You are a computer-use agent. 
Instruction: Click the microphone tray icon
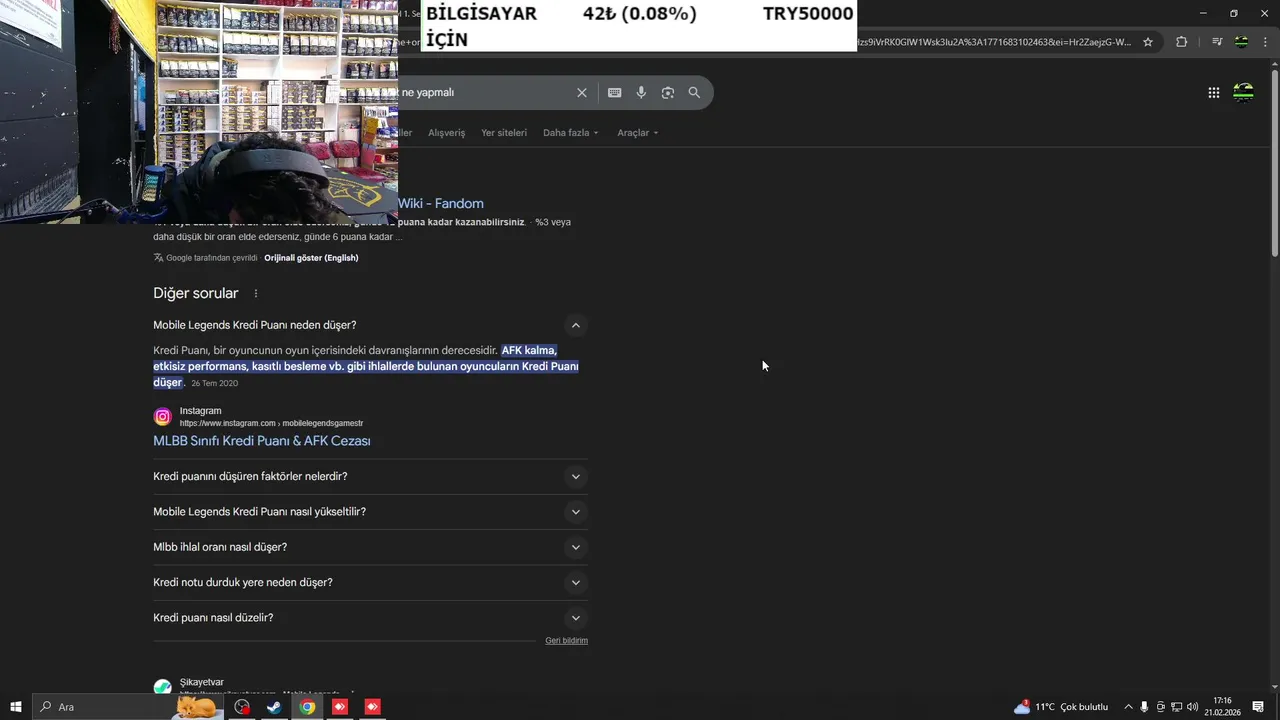[1144, 707]
